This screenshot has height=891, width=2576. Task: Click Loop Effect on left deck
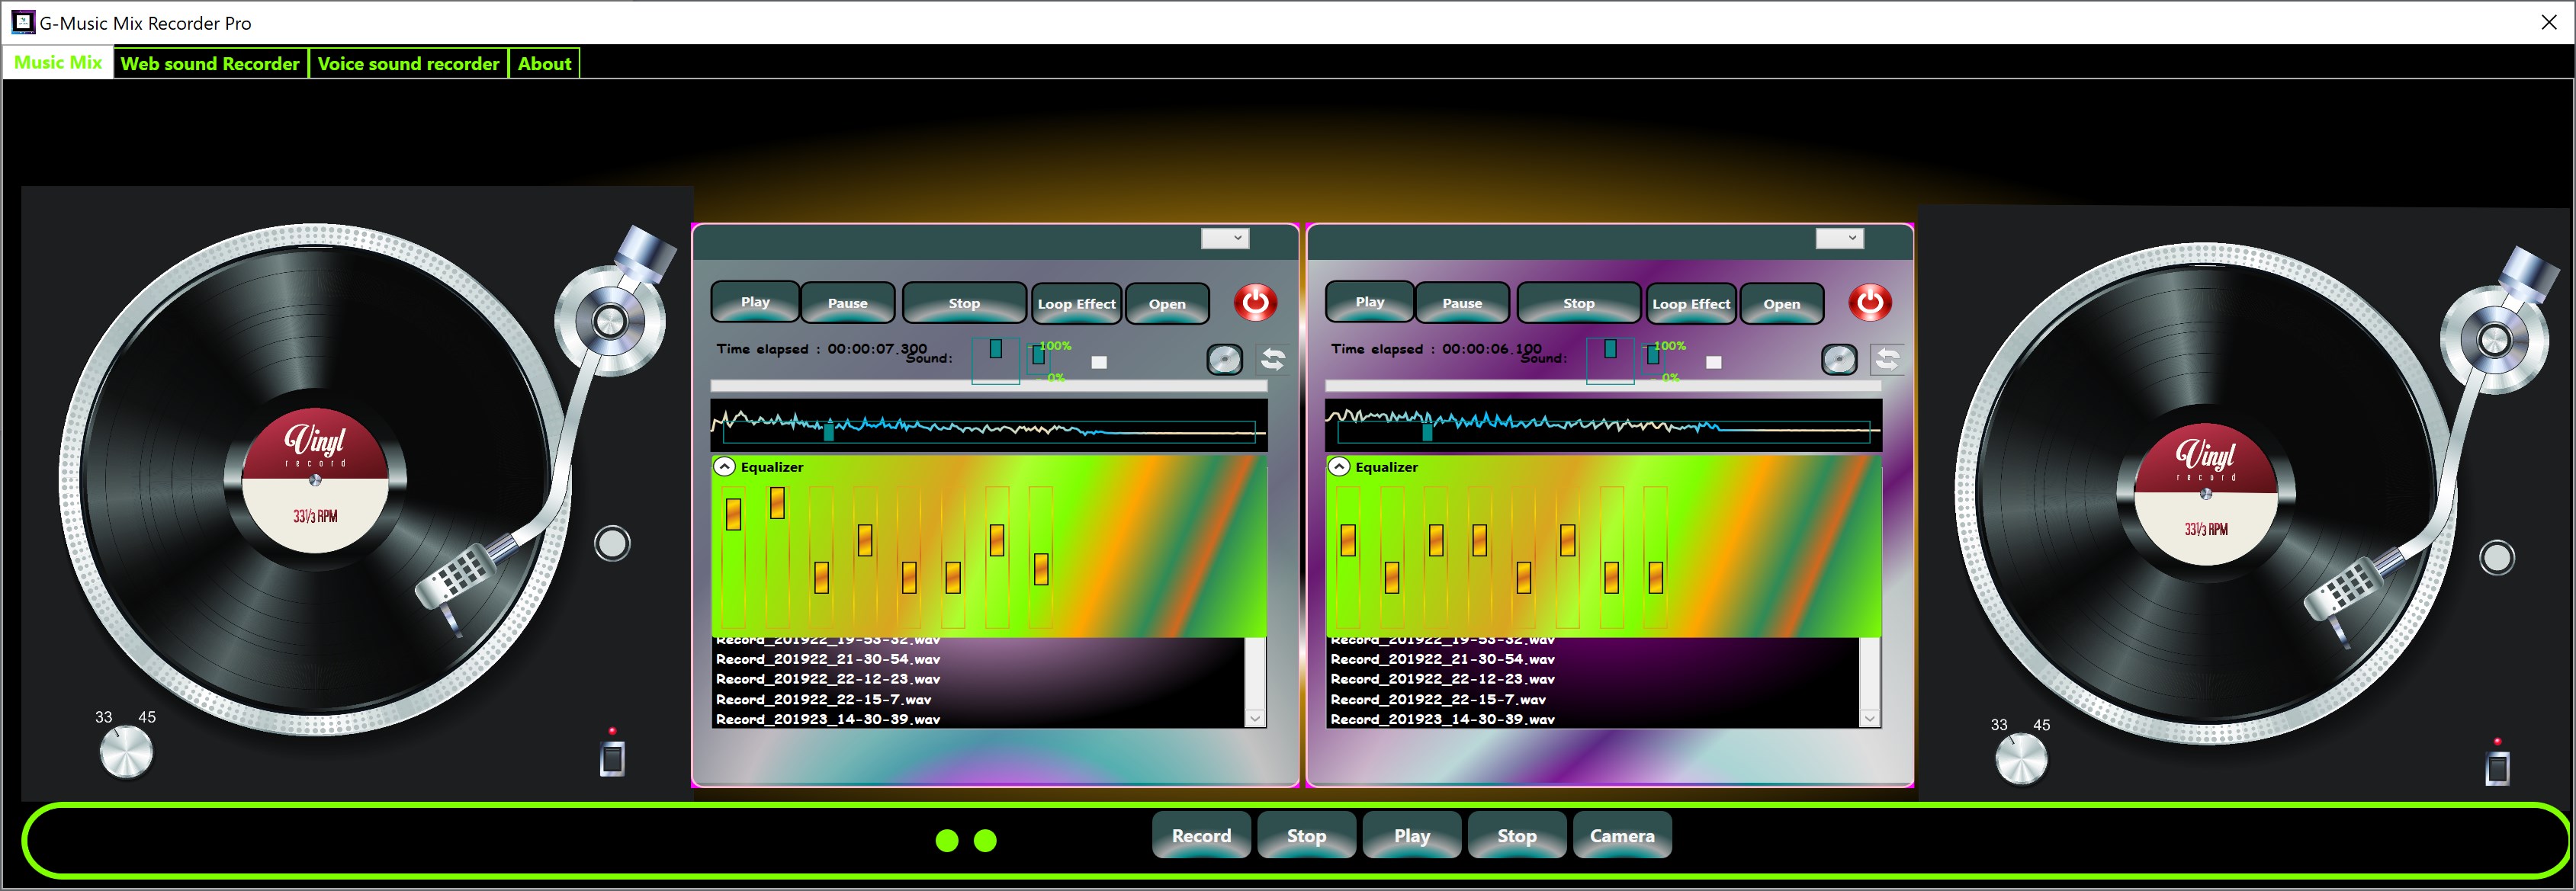coord(1076,304)
